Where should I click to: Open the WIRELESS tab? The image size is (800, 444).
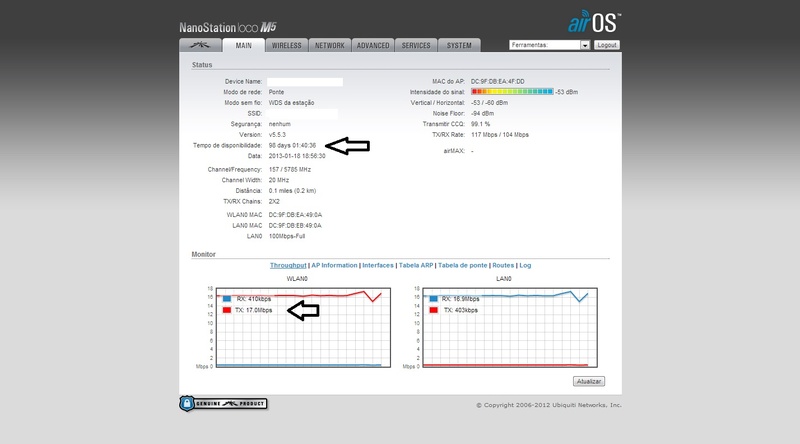[286, 45]
